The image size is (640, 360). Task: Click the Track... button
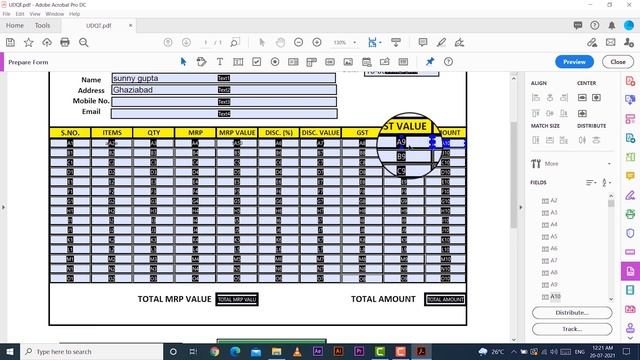pos(572,329)
